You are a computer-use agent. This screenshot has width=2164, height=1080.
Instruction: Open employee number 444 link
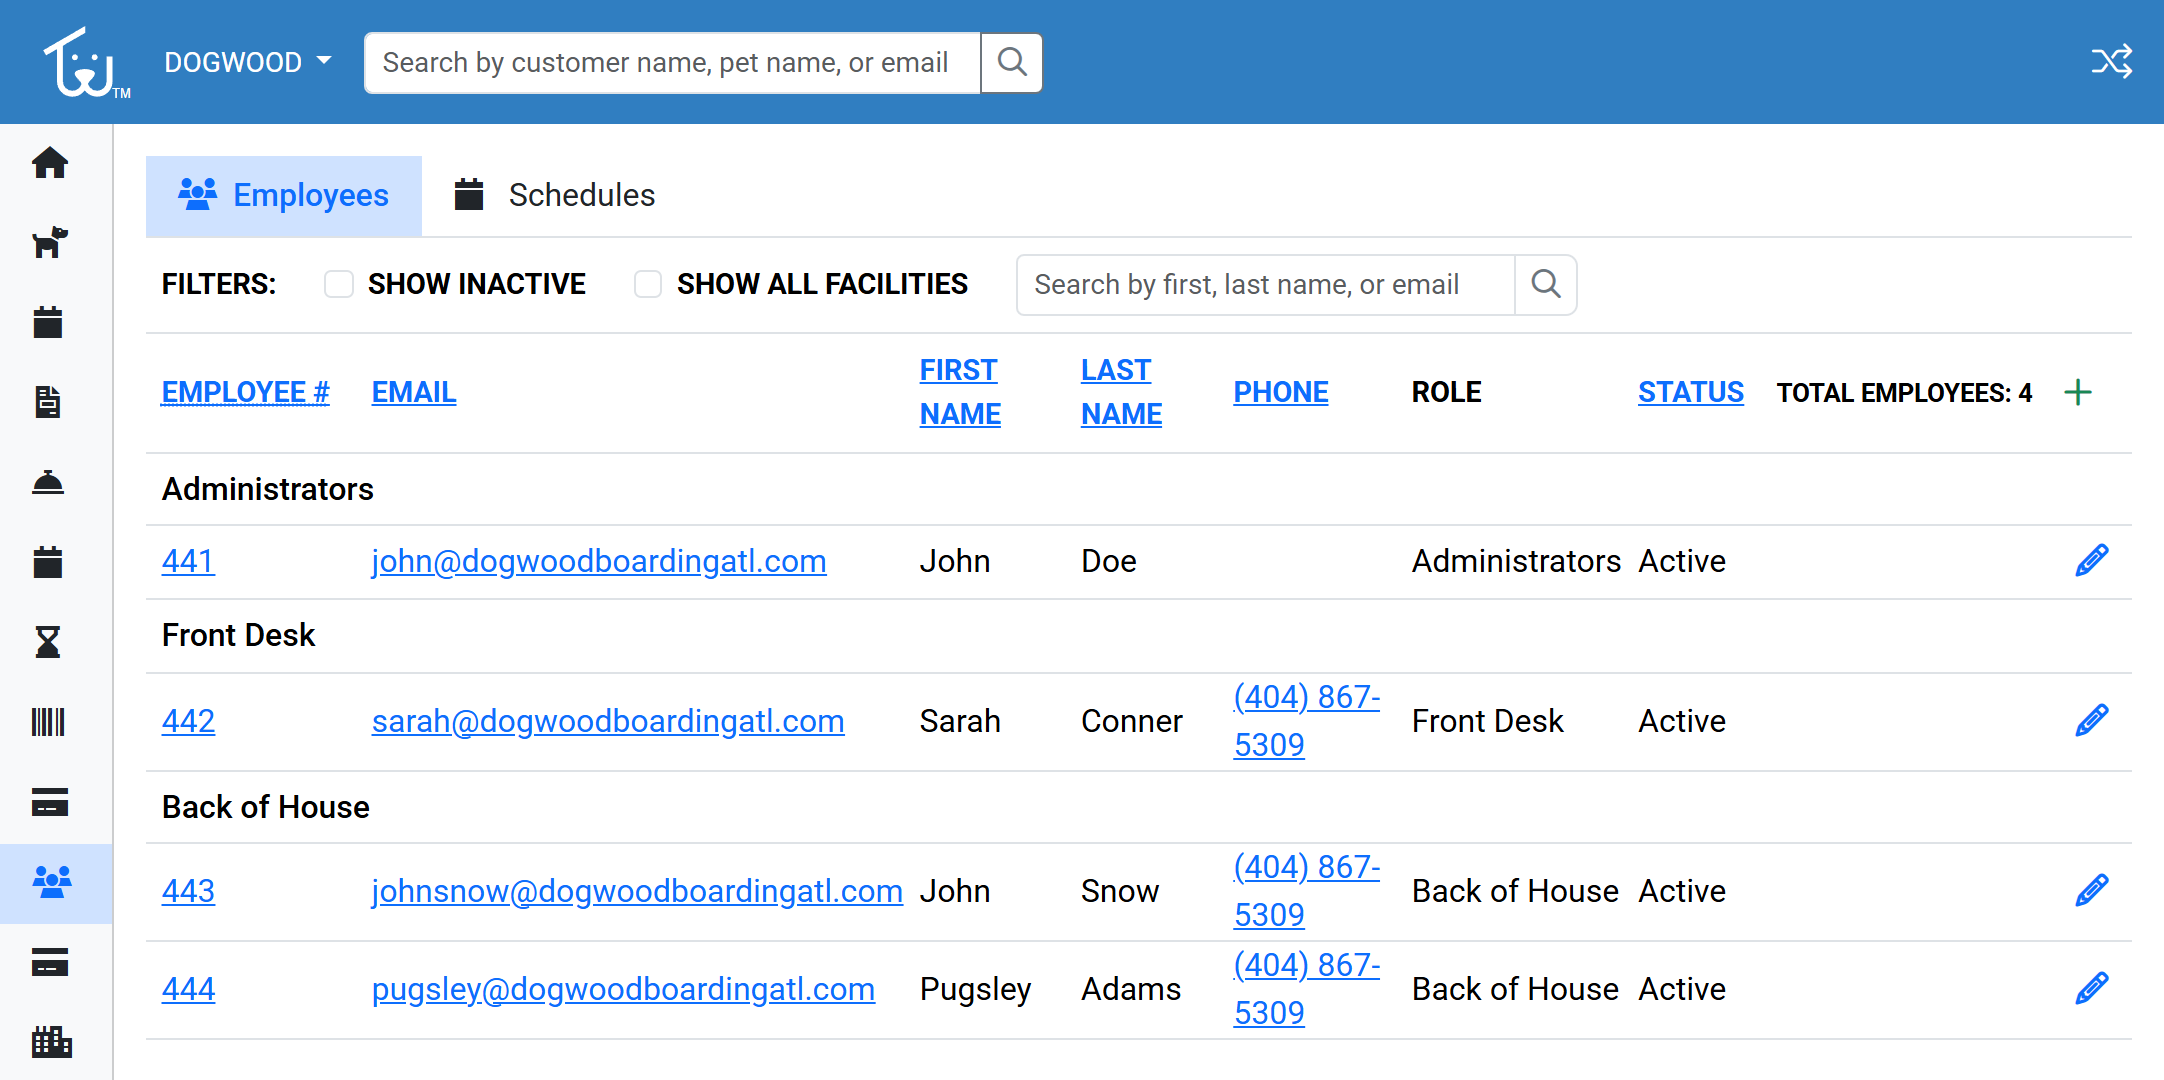coord(188,989)
